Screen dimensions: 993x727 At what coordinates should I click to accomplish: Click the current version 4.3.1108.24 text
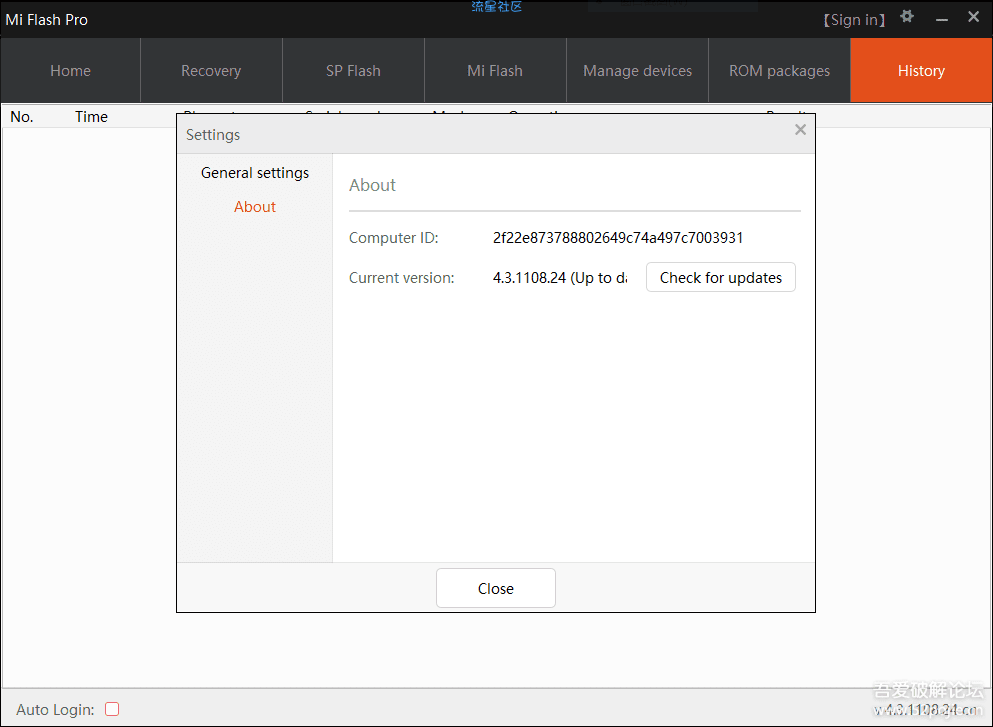(x=560, y=278)
